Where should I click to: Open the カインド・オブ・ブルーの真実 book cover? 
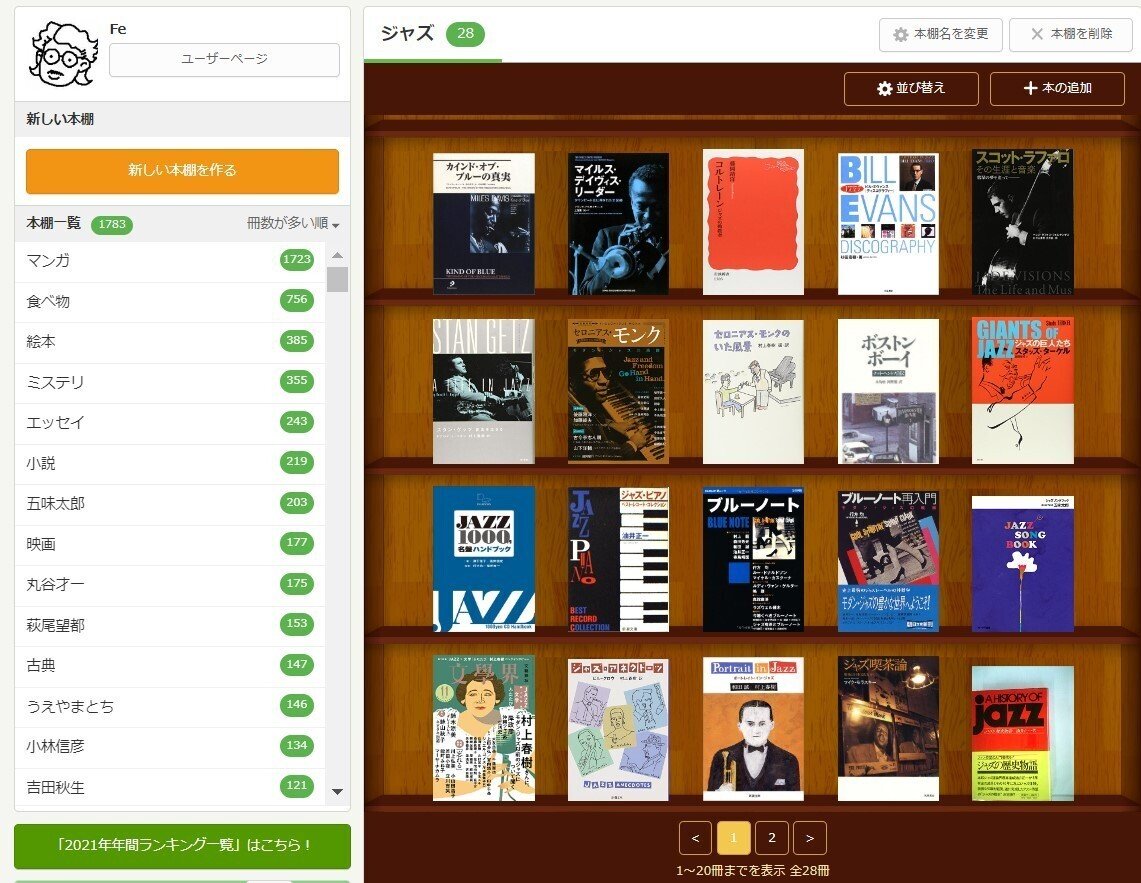coord(483,223)
